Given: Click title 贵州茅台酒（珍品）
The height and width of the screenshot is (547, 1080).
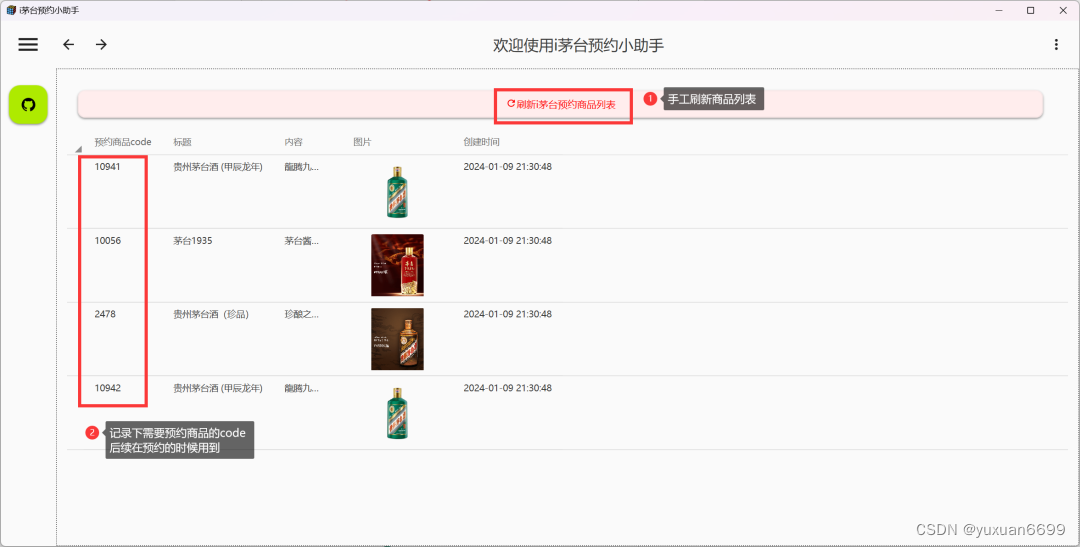Looking at the screenshot, I should (211, 314).
